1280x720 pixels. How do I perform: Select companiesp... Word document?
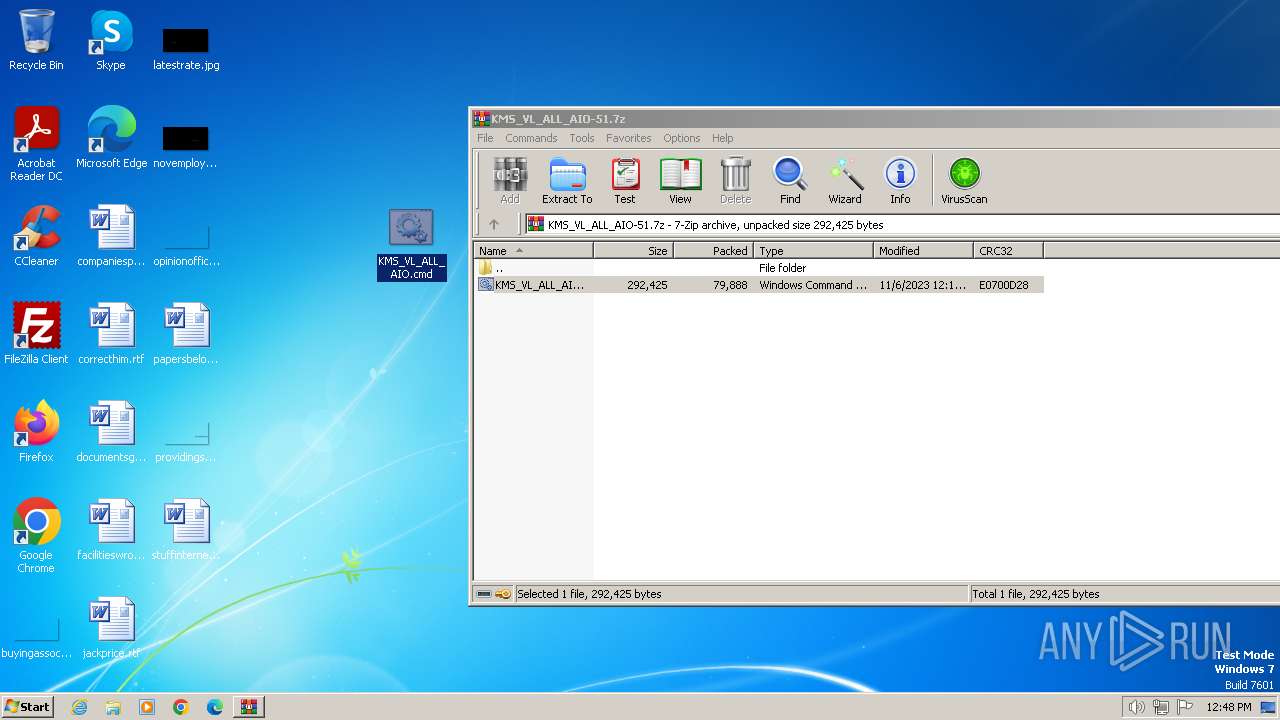click(x=111, y=236)
